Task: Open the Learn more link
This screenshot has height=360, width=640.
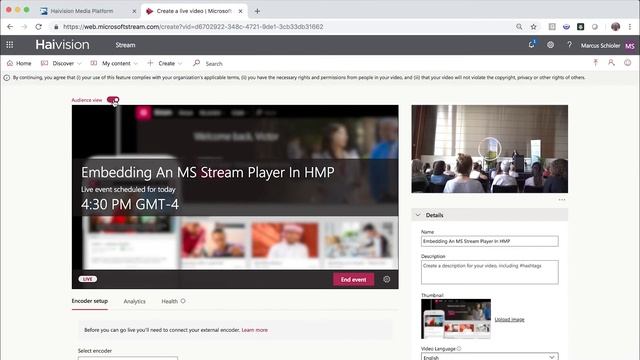Action: point(255,330)
